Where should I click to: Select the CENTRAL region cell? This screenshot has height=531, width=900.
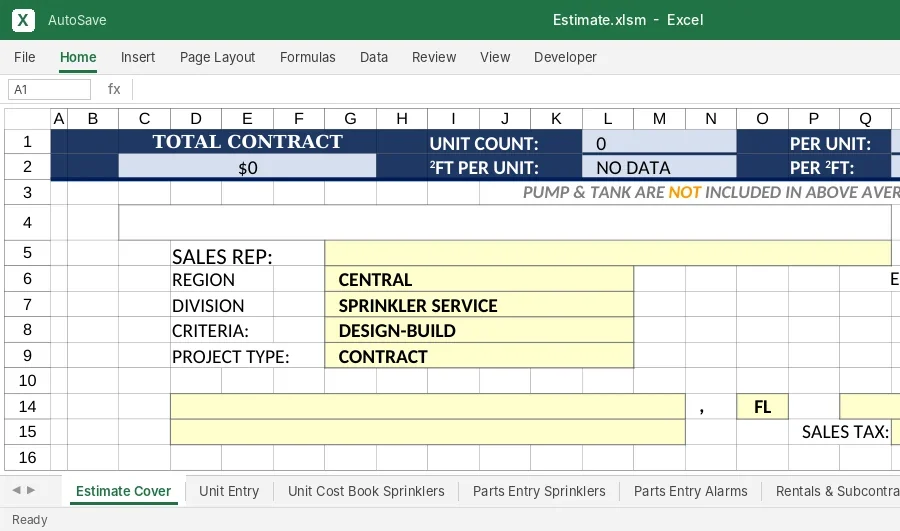pyautogui.click(x=479, y=279)
